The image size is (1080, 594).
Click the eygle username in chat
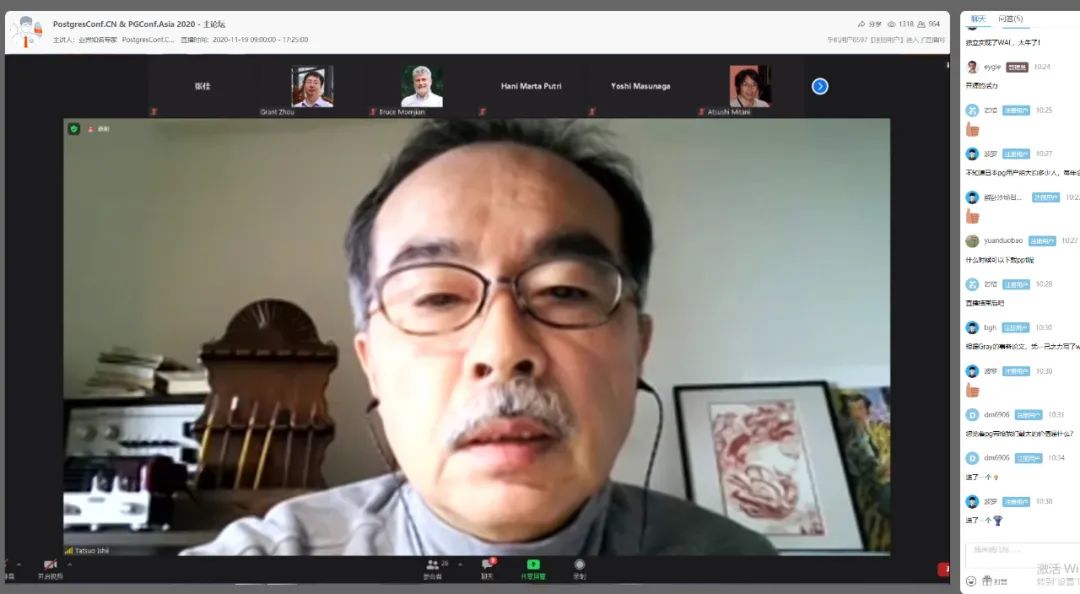point(992,67)
